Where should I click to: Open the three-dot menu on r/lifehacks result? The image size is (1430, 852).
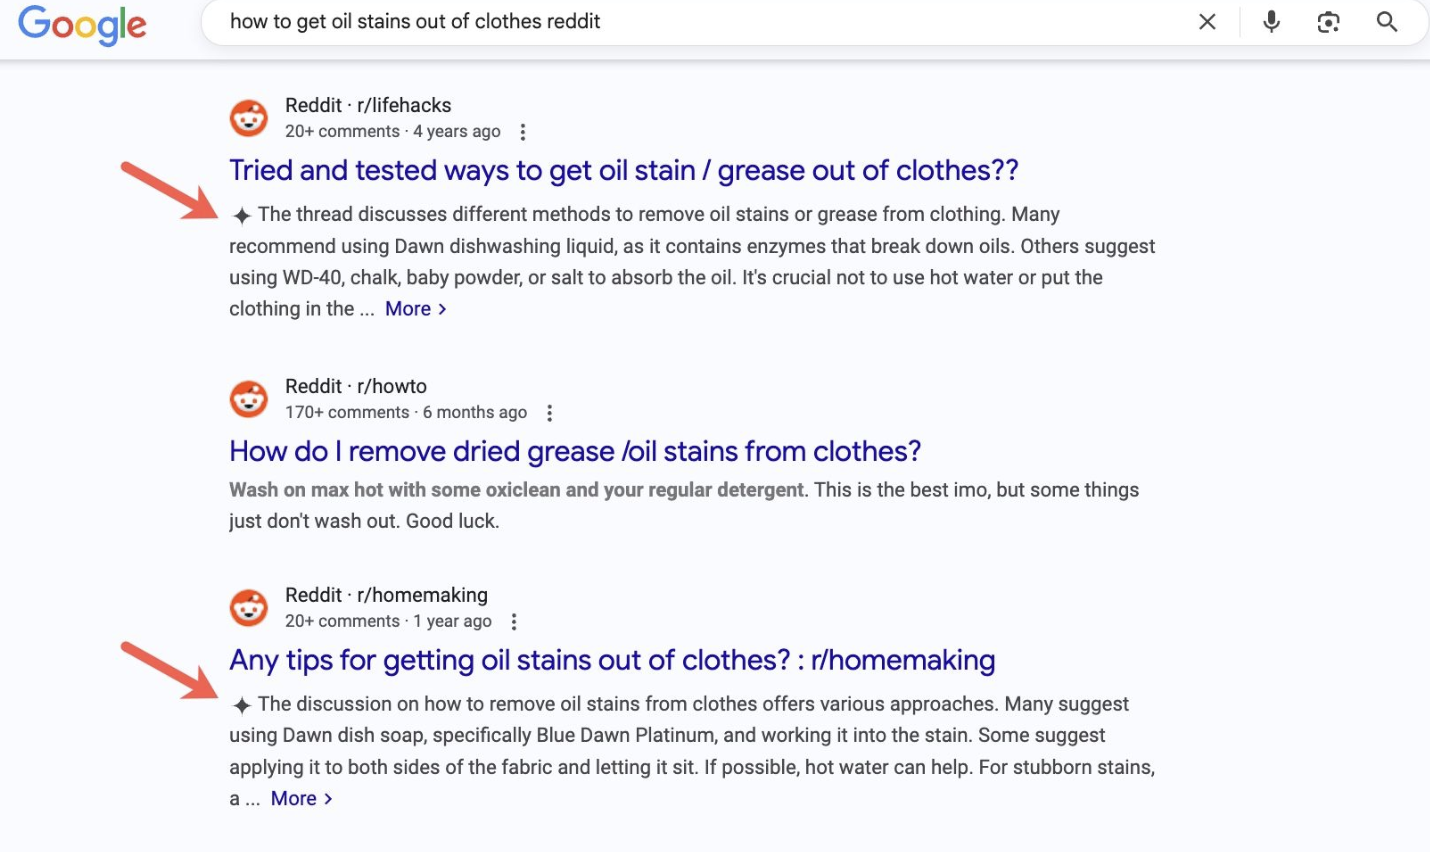point(523,130)
